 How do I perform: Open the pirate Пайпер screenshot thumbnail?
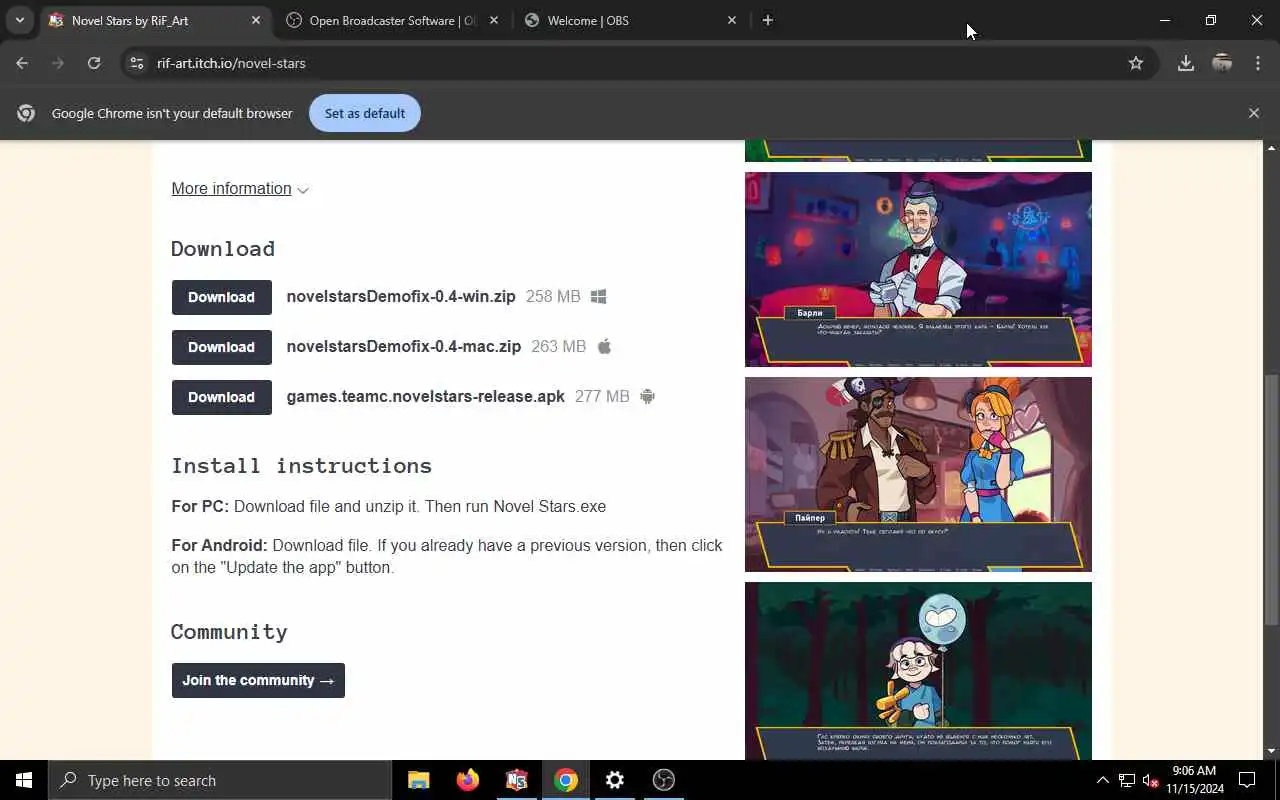918,474
